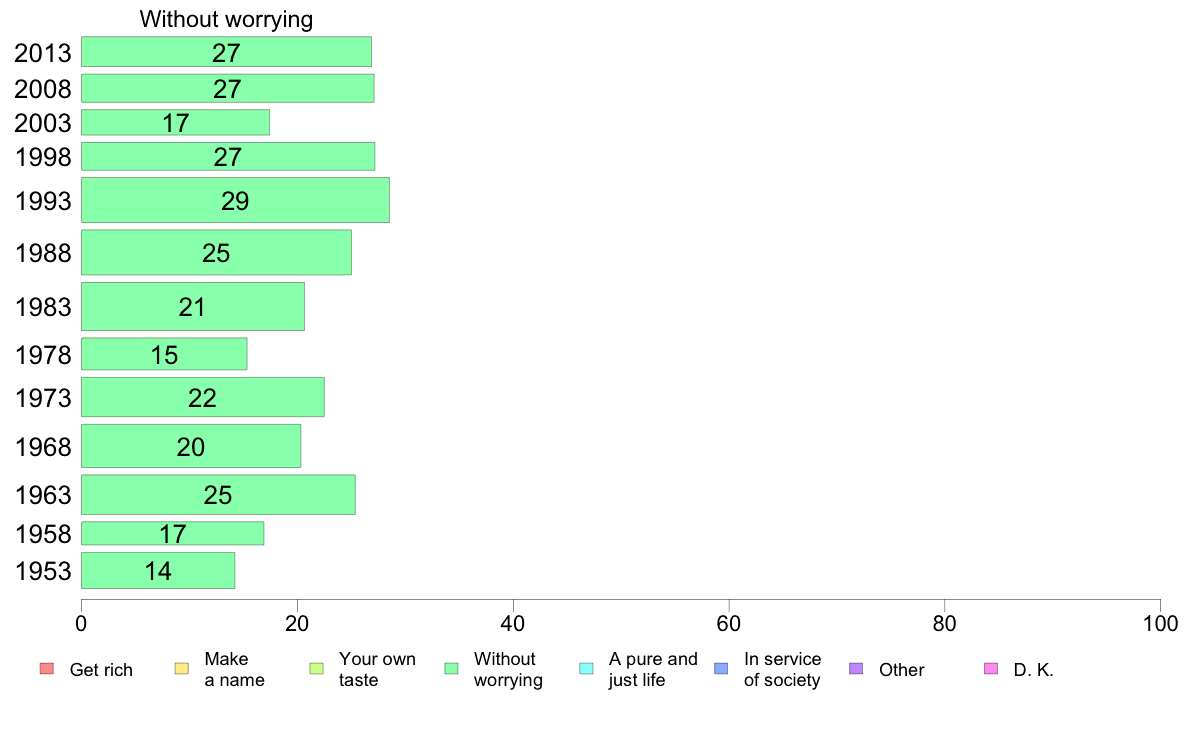Click the Without worrying chart title
This screenshot has width=1188, height=736.
pos(226,19)
